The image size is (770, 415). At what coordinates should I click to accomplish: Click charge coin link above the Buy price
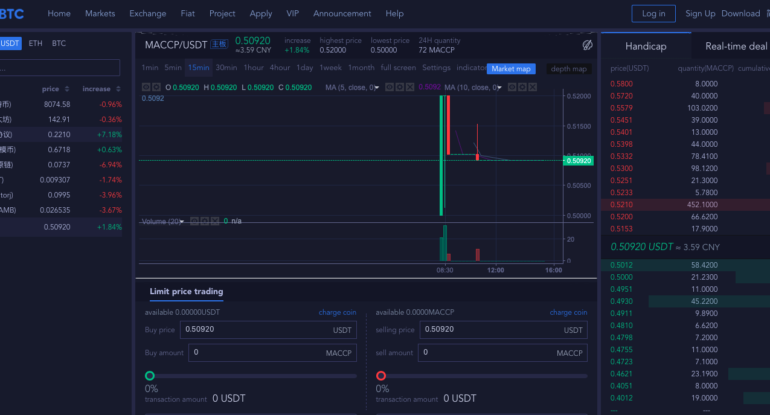coord(337,313)
